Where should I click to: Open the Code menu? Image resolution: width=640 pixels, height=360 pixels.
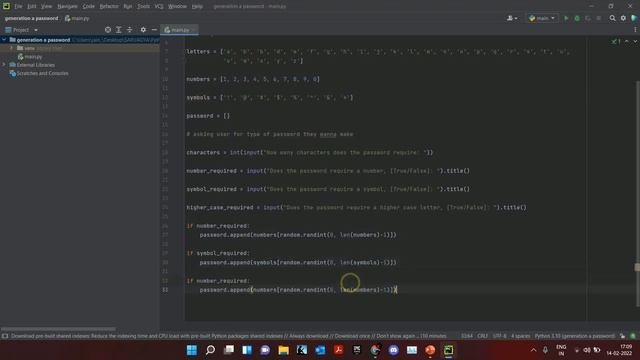point(89,6)
